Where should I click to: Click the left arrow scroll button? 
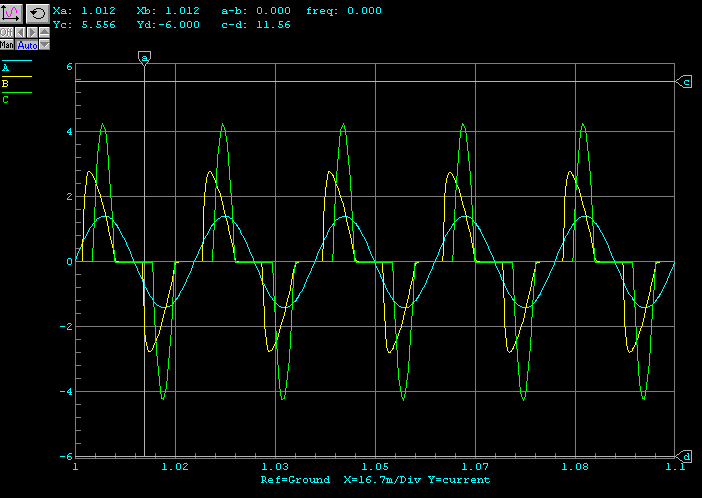pos(20,33)
